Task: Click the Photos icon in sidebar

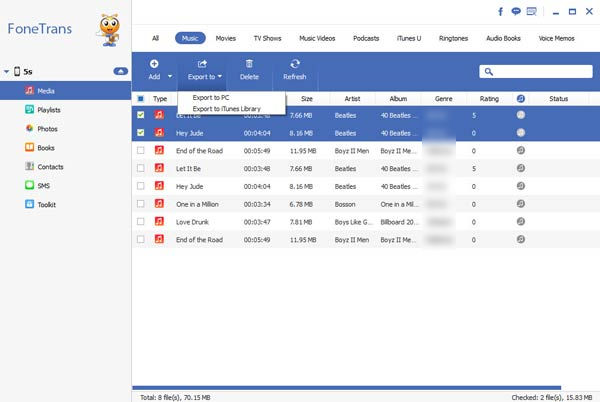Action: pyautogui.click(x=29, y=129)
